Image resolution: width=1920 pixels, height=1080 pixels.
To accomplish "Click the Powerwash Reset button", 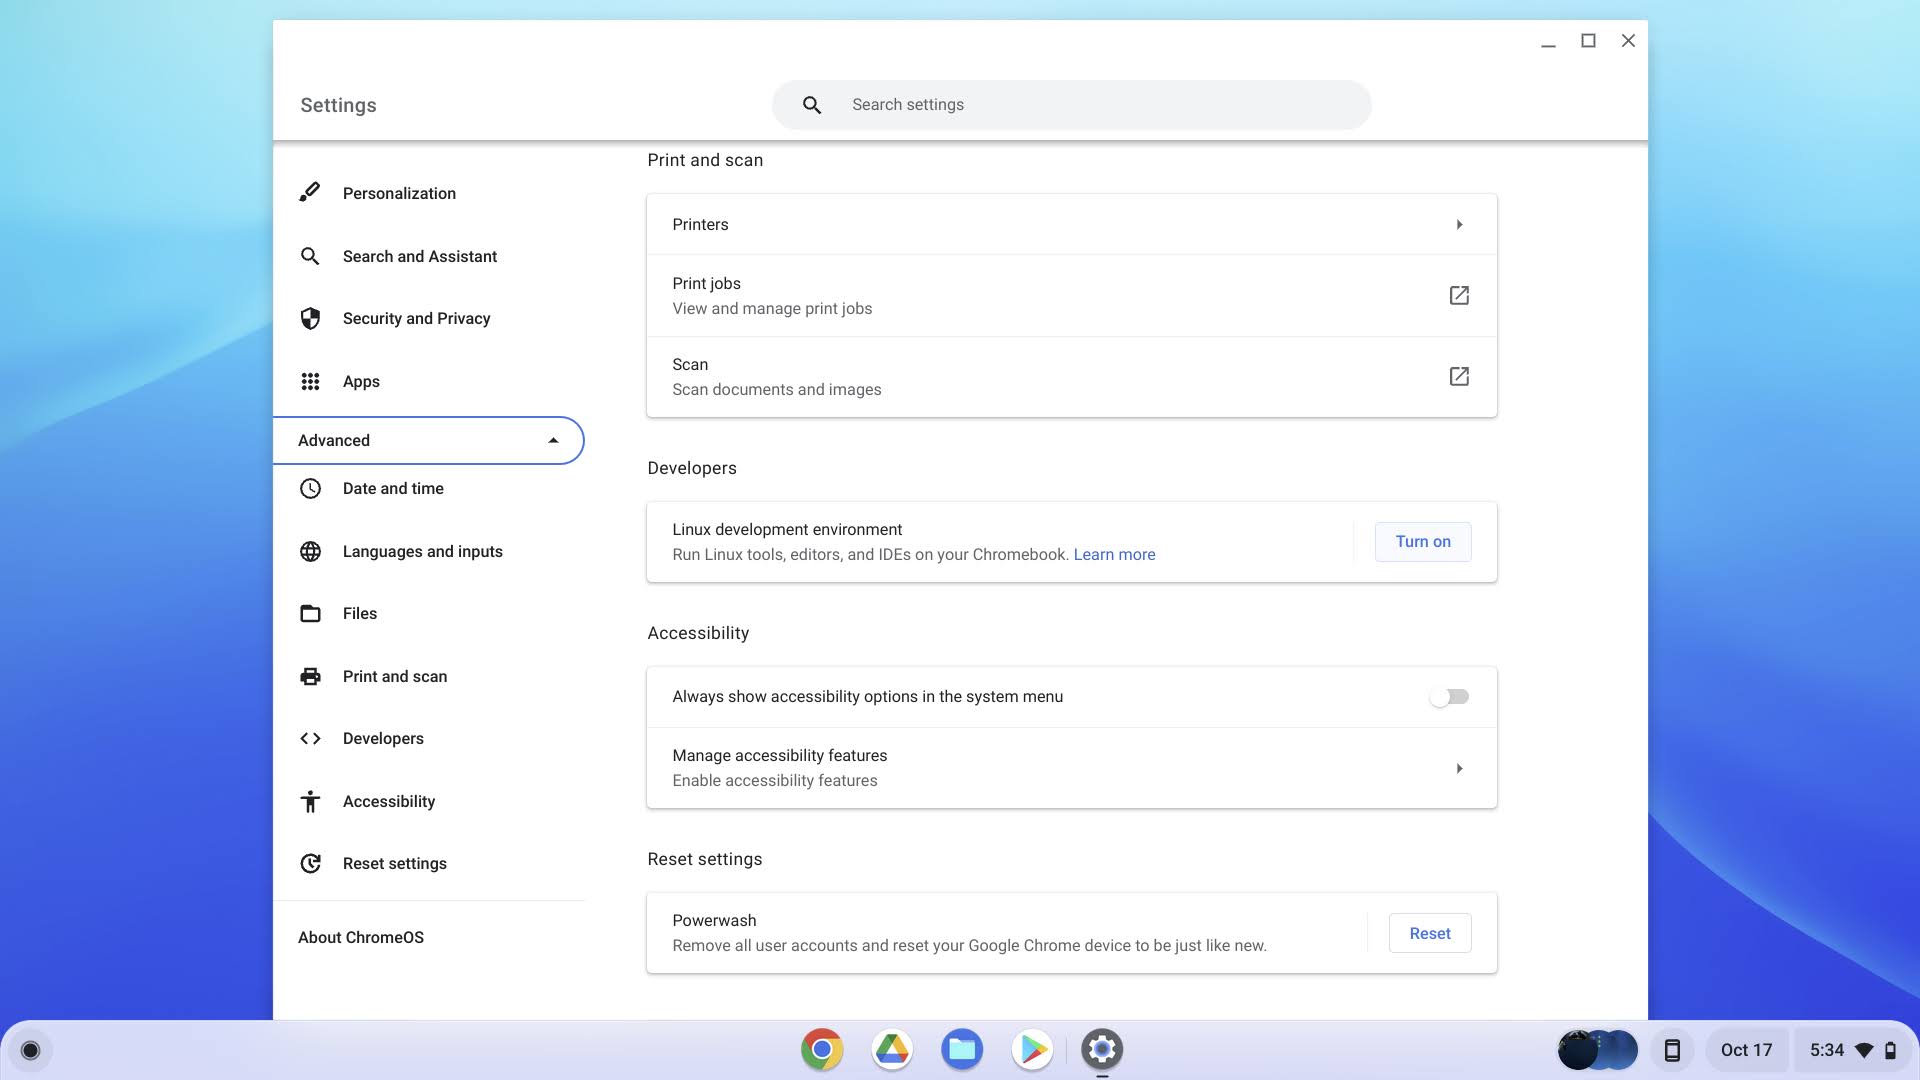I will tap(1430, 933).
